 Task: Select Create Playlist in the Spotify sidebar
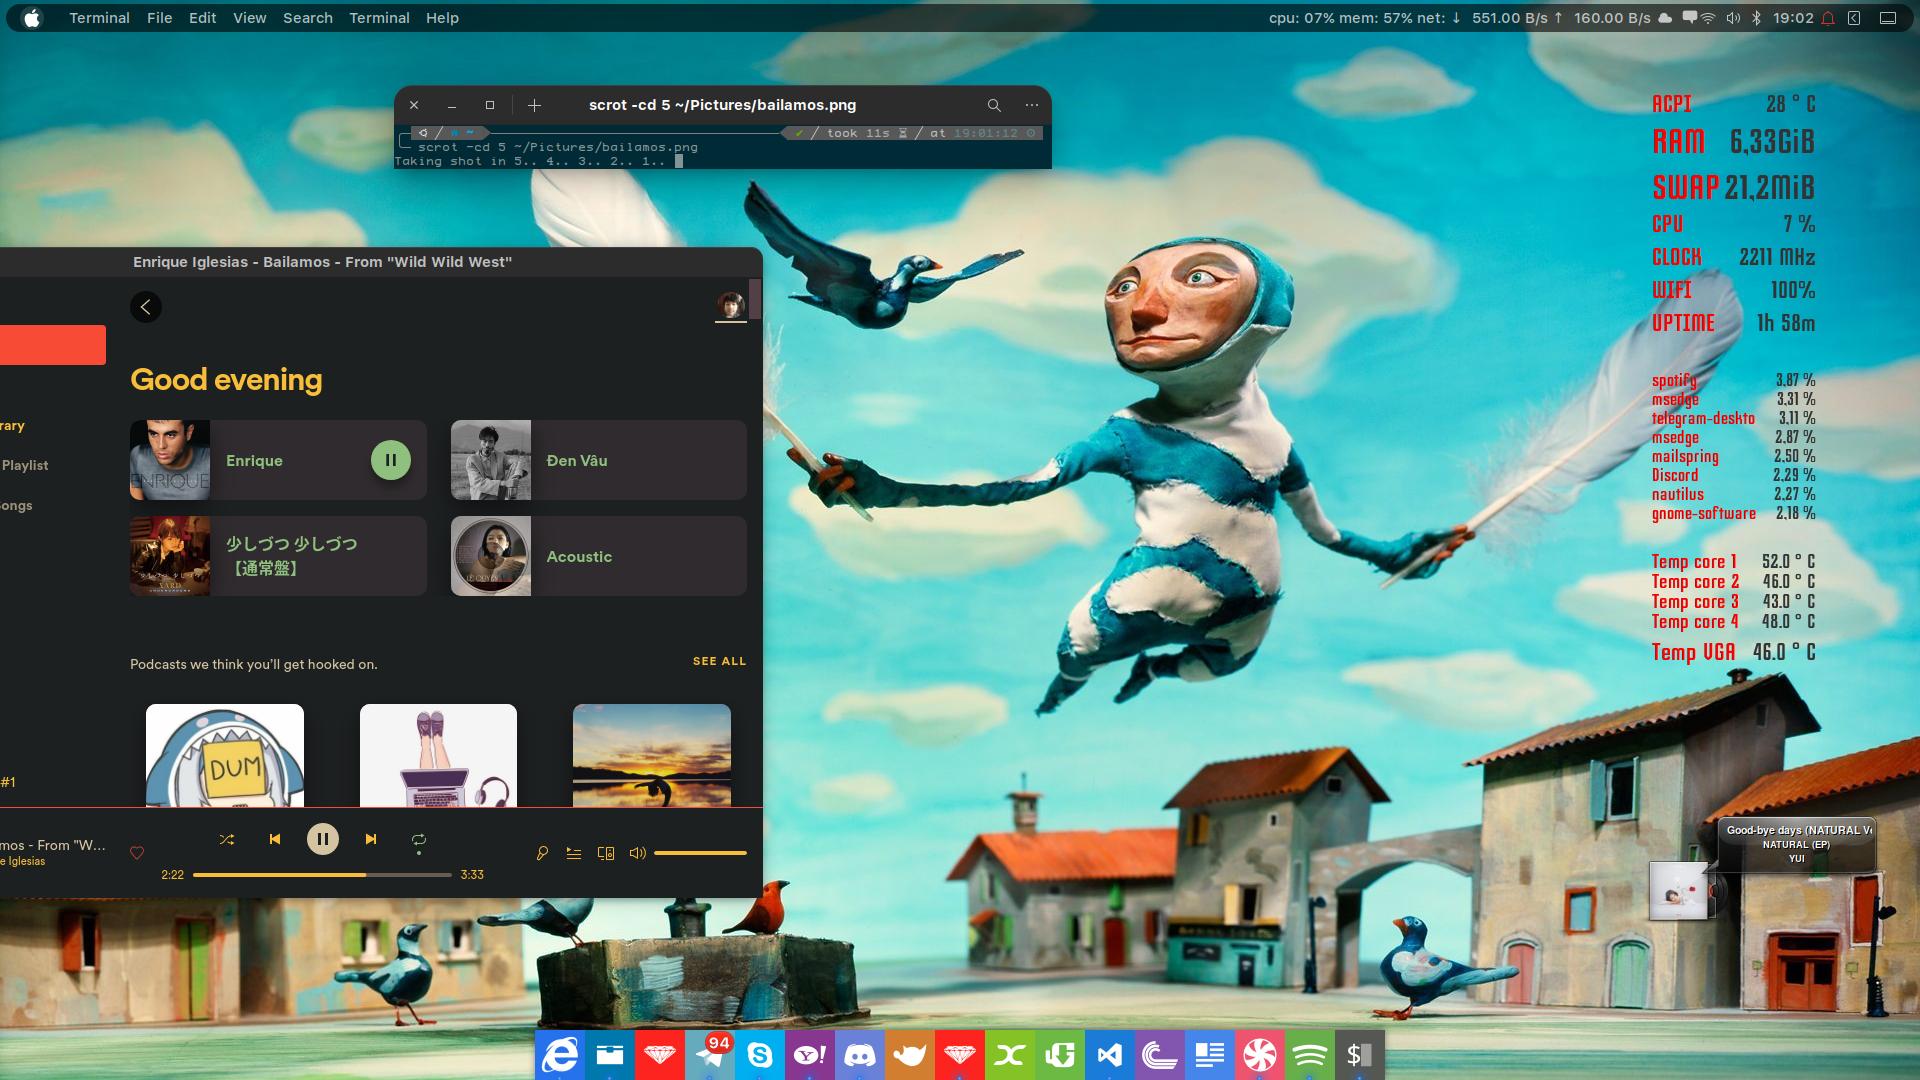(24, 465)
